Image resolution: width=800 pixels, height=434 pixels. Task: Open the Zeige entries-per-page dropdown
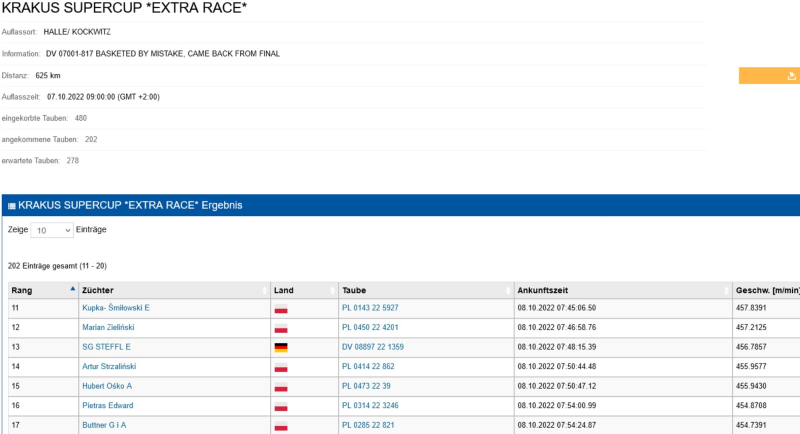[52, 230]
